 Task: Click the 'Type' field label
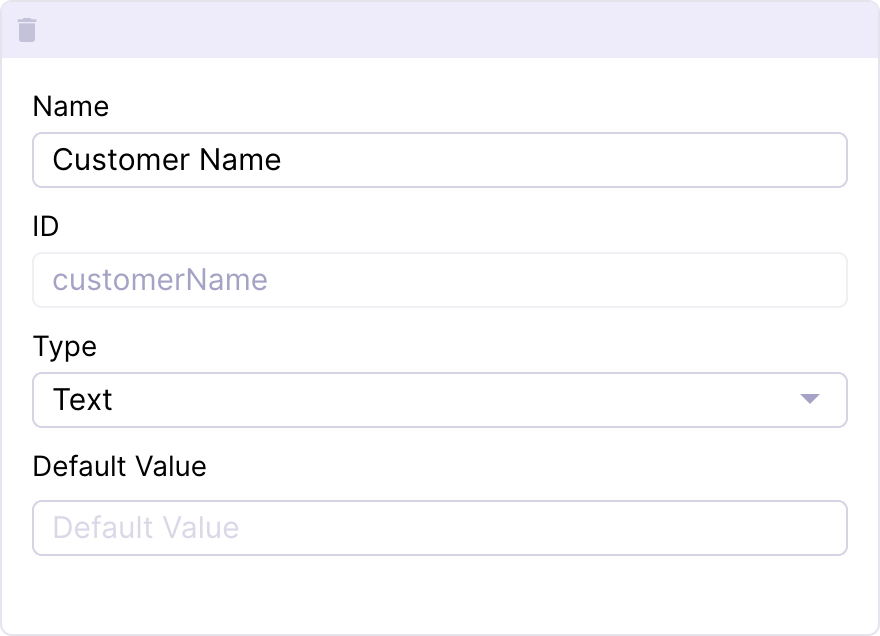[x=65, y=347]
